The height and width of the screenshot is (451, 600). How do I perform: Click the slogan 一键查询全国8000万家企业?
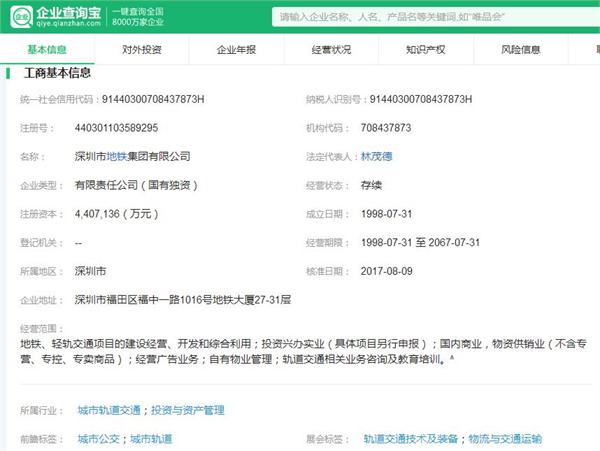[138, 17]
